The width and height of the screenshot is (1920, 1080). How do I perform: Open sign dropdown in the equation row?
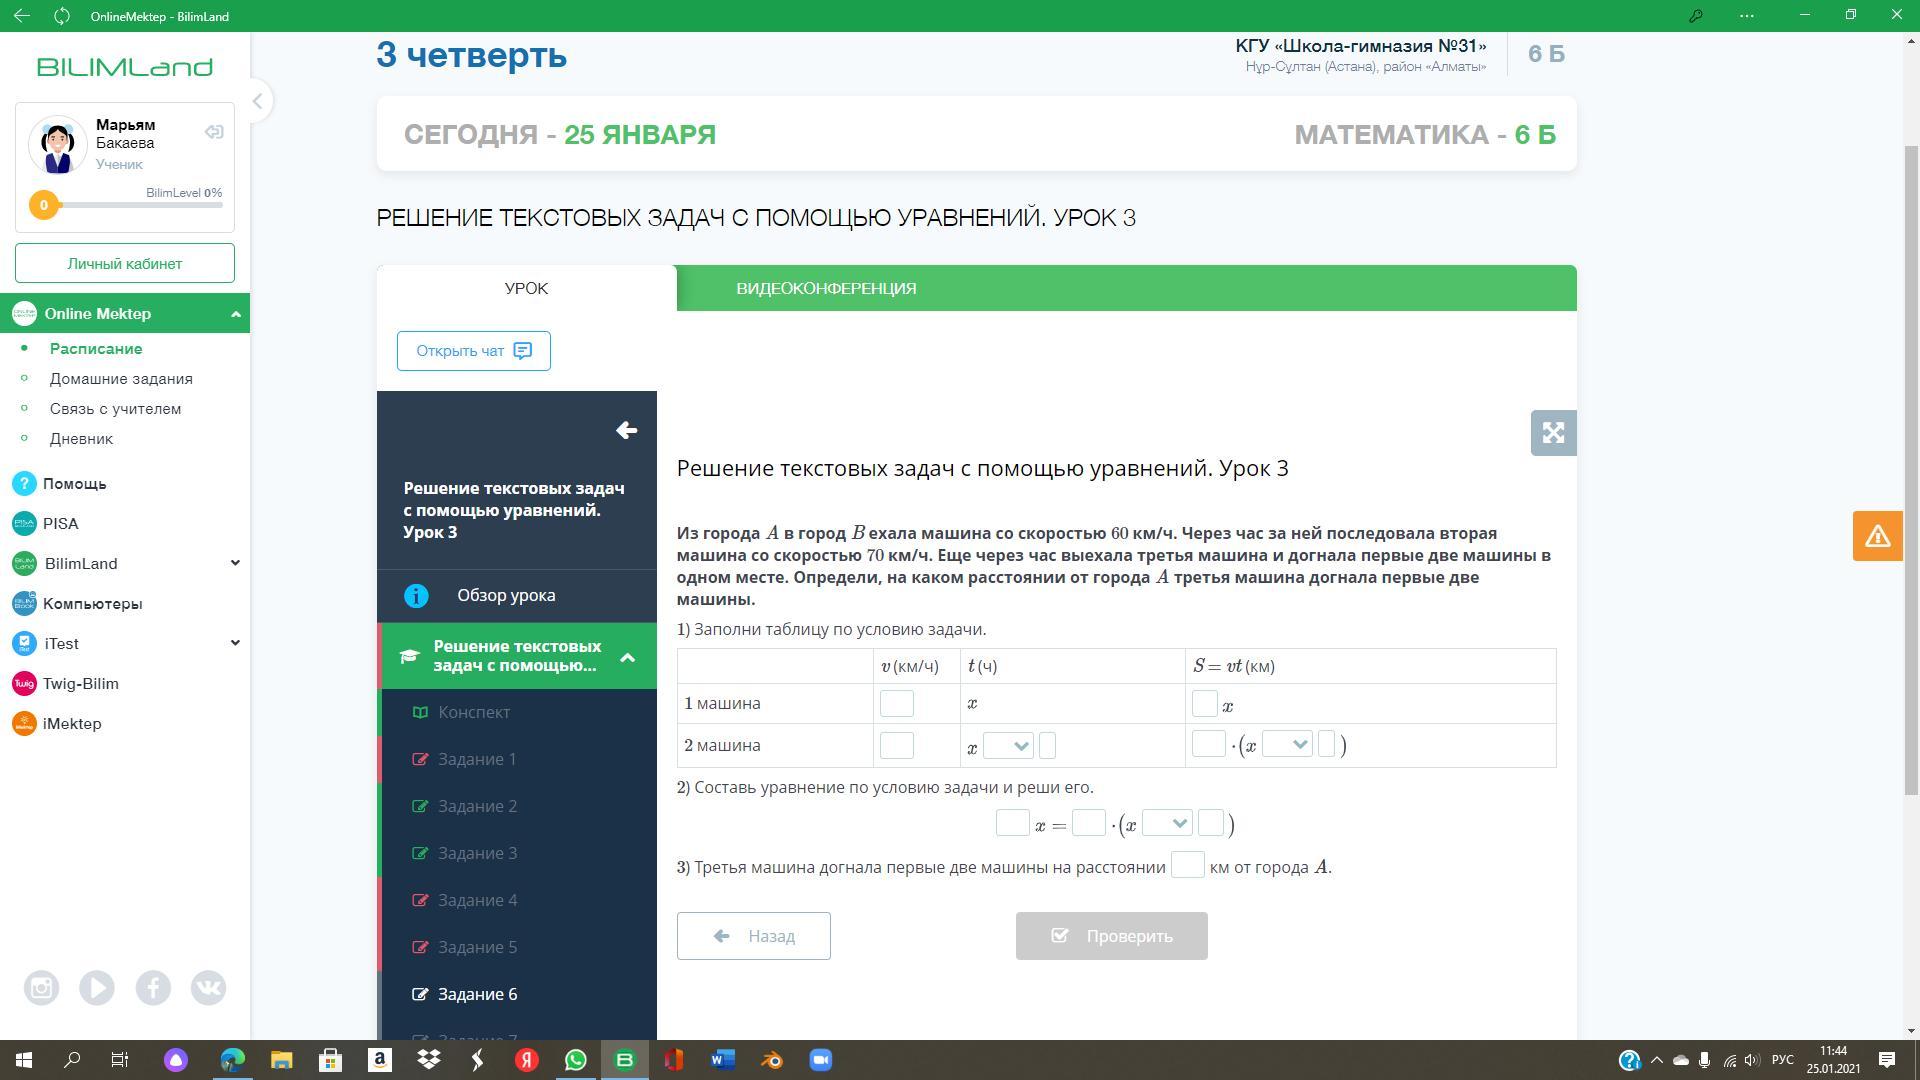1167,824
